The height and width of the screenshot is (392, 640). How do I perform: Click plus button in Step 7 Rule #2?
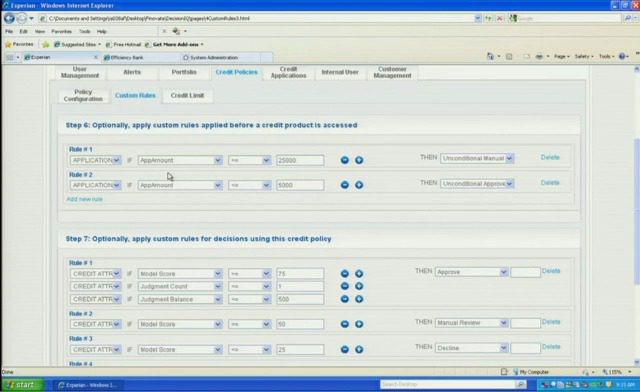(x=359, y=324)
